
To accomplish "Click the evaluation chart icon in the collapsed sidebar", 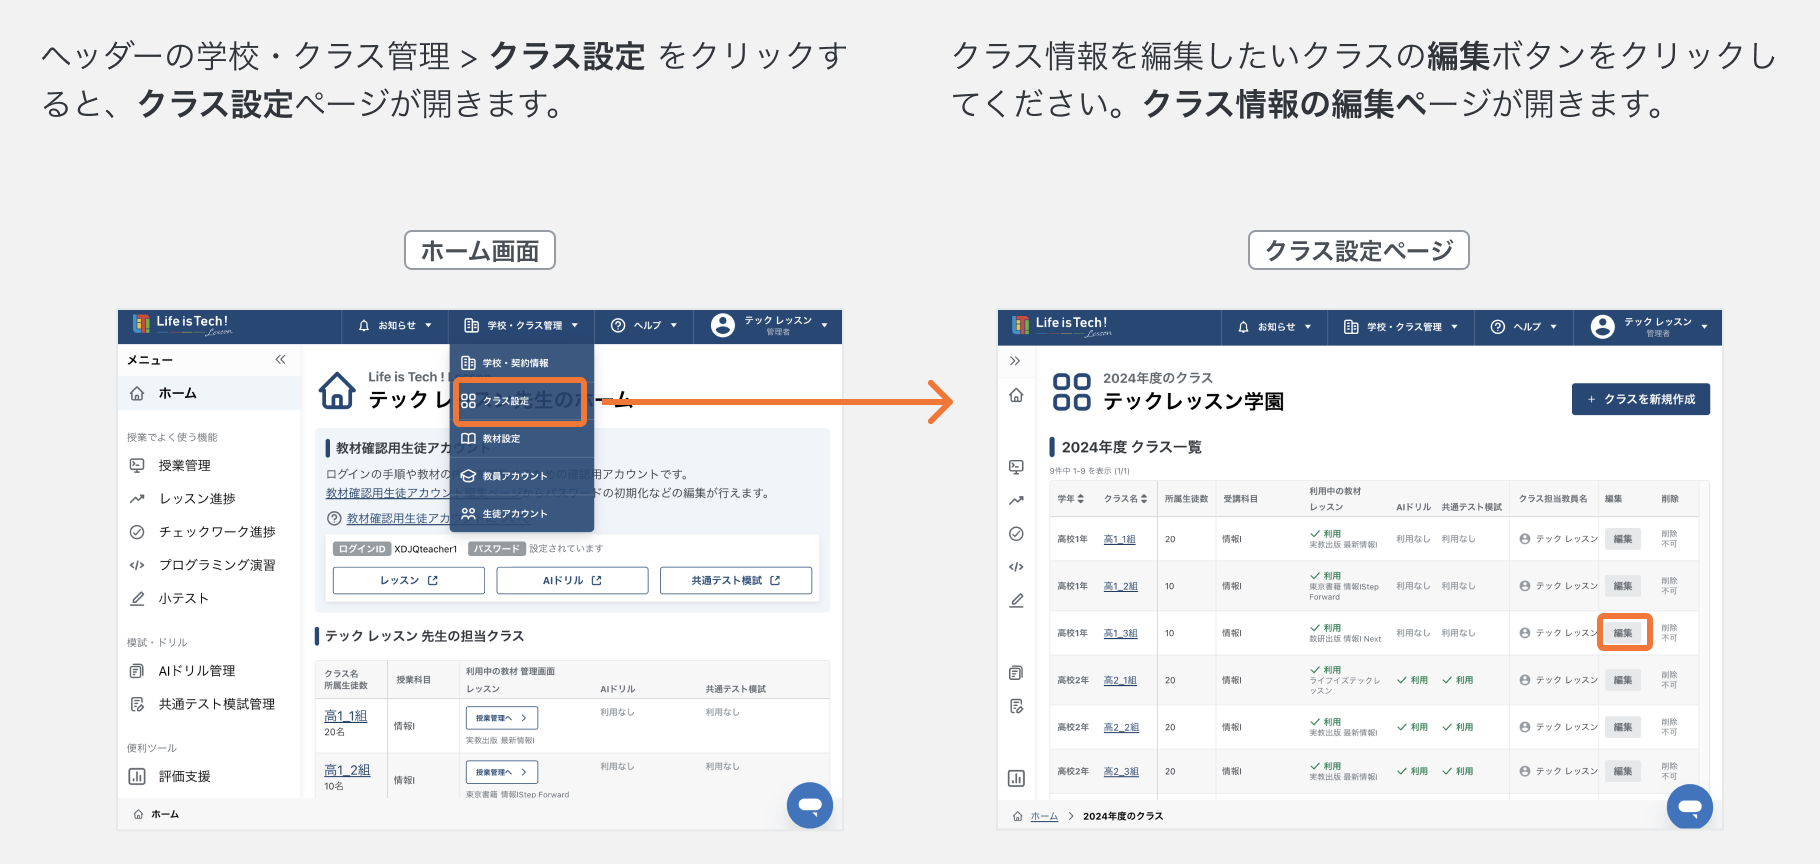I will (x=1016, y=778).
